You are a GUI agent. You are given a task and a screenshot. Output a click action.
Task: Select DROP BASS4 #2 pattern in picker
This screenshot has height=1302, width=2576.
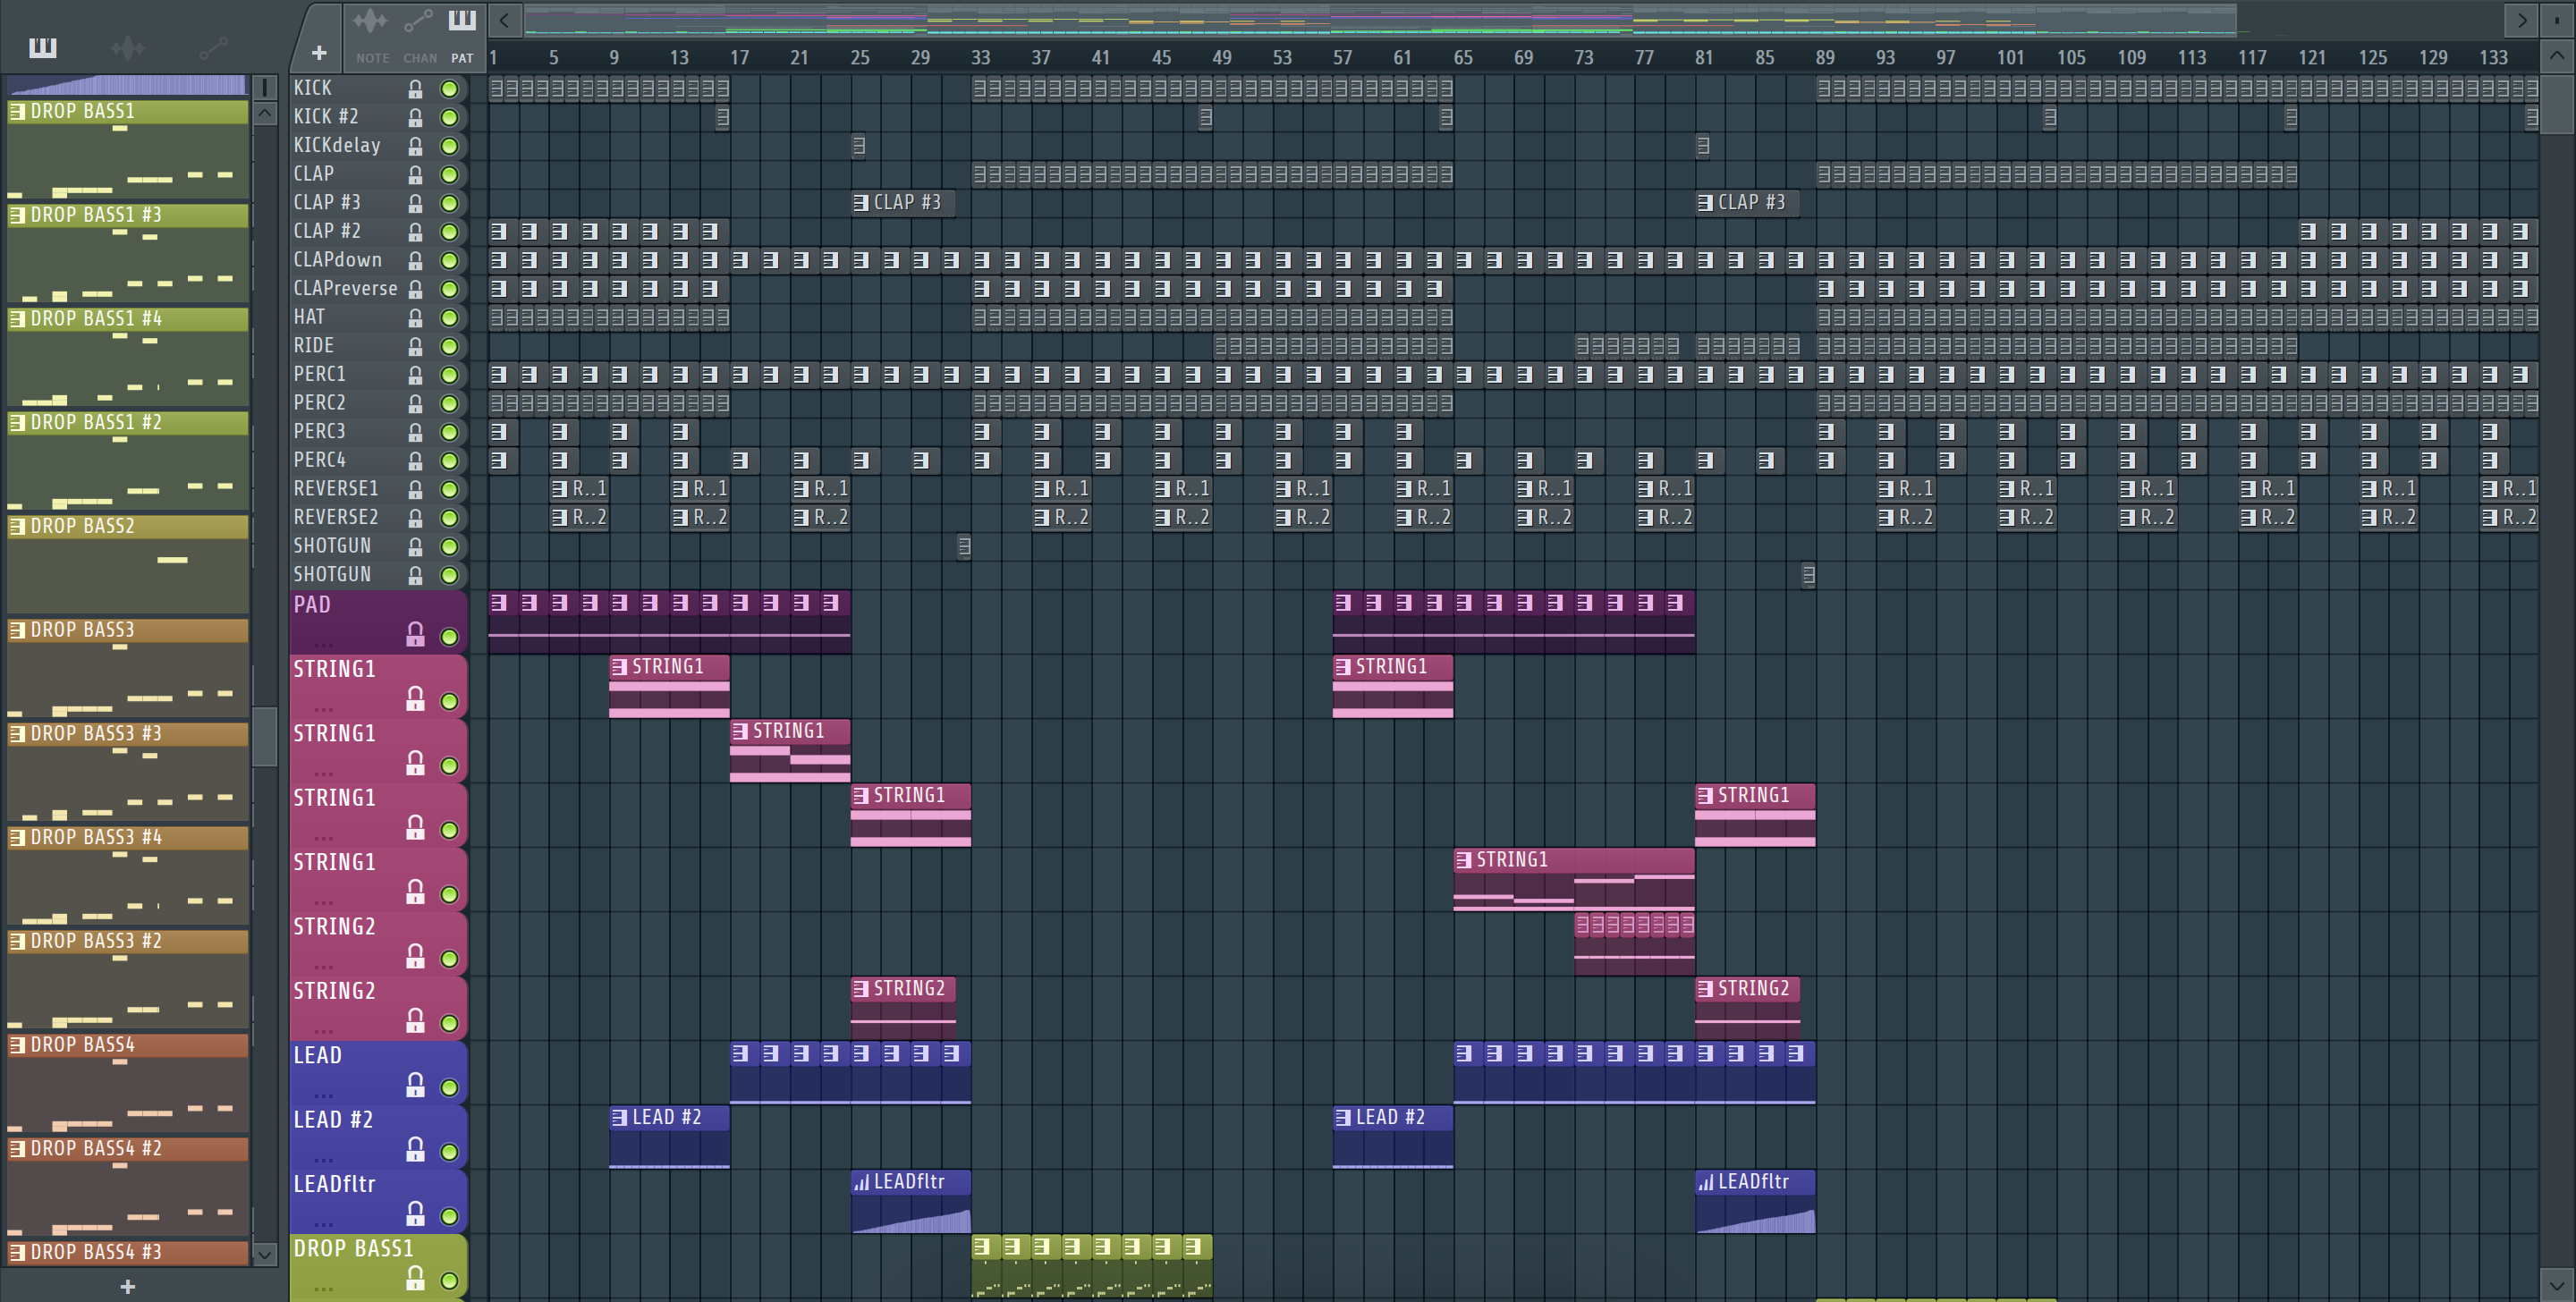coord(128,1187)
